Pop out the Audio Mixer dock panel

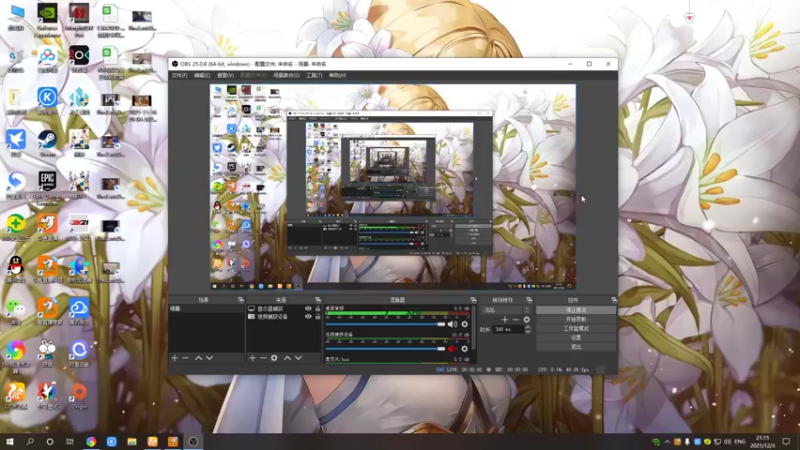pos(473,300)
